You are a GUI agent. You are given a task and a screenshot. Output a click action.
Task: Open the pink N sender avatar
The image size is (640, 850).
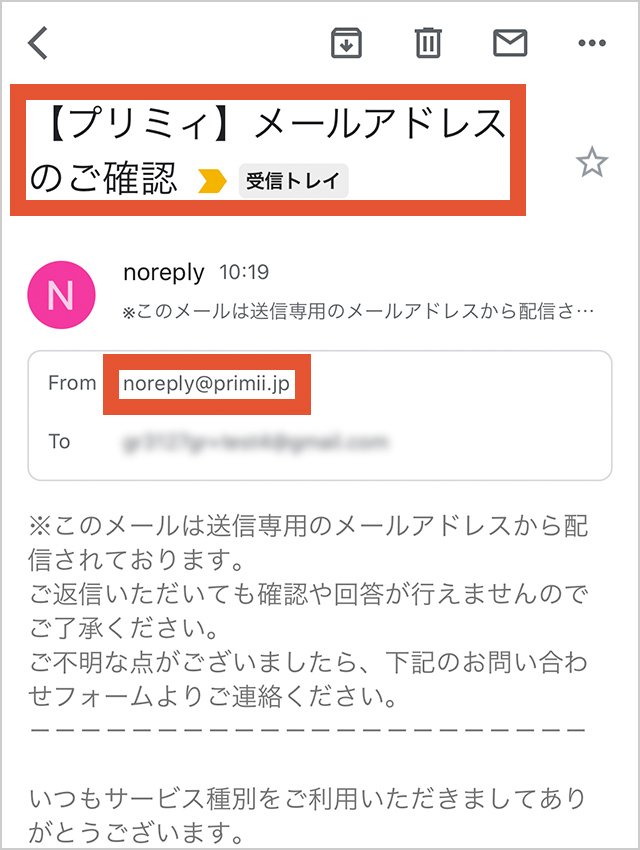pos(61,295)
